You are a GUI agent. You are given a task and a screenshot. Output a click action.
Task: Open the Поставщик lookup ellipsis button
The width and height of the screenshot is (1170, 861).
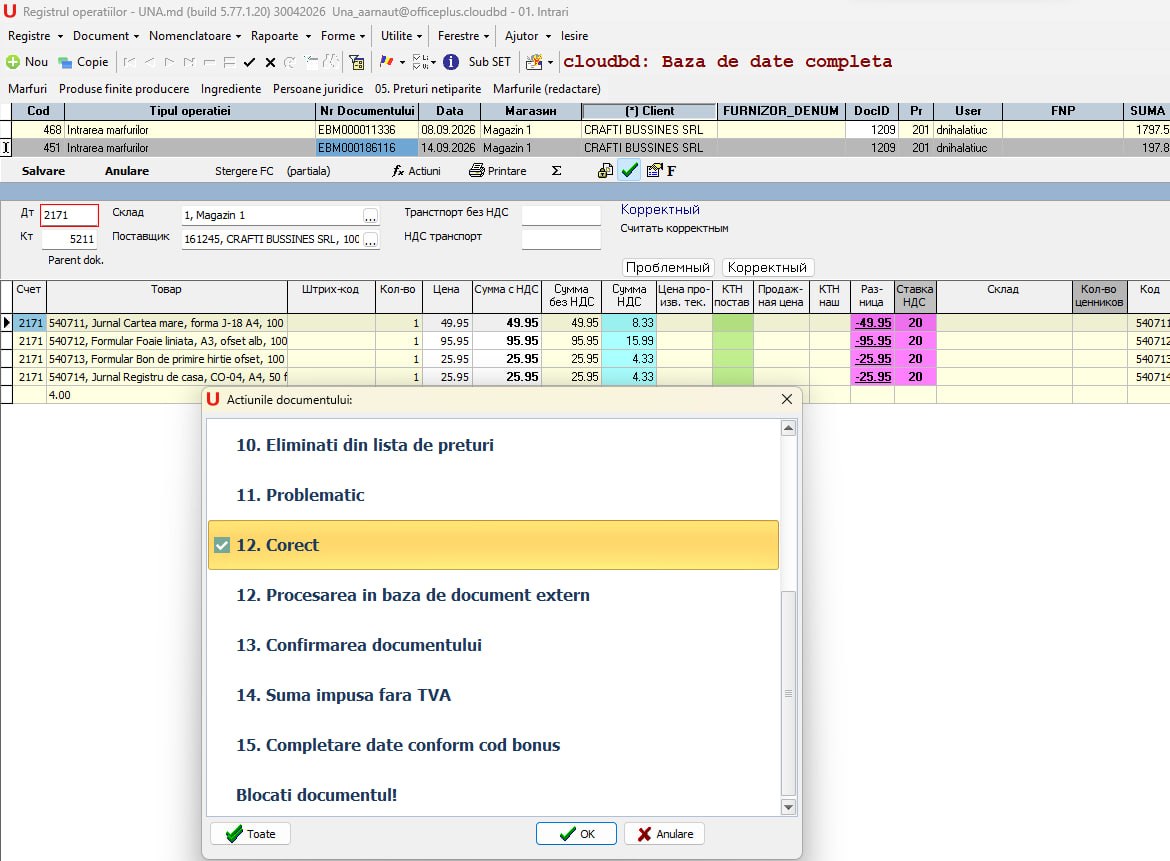tap(370, 239)
